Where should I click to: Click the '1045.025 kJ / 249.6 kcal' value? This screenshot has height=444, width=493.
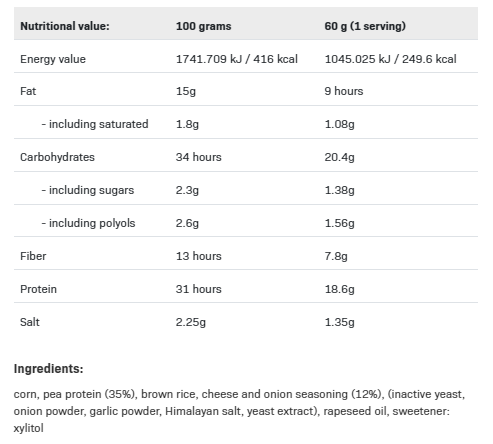[390, 59]
